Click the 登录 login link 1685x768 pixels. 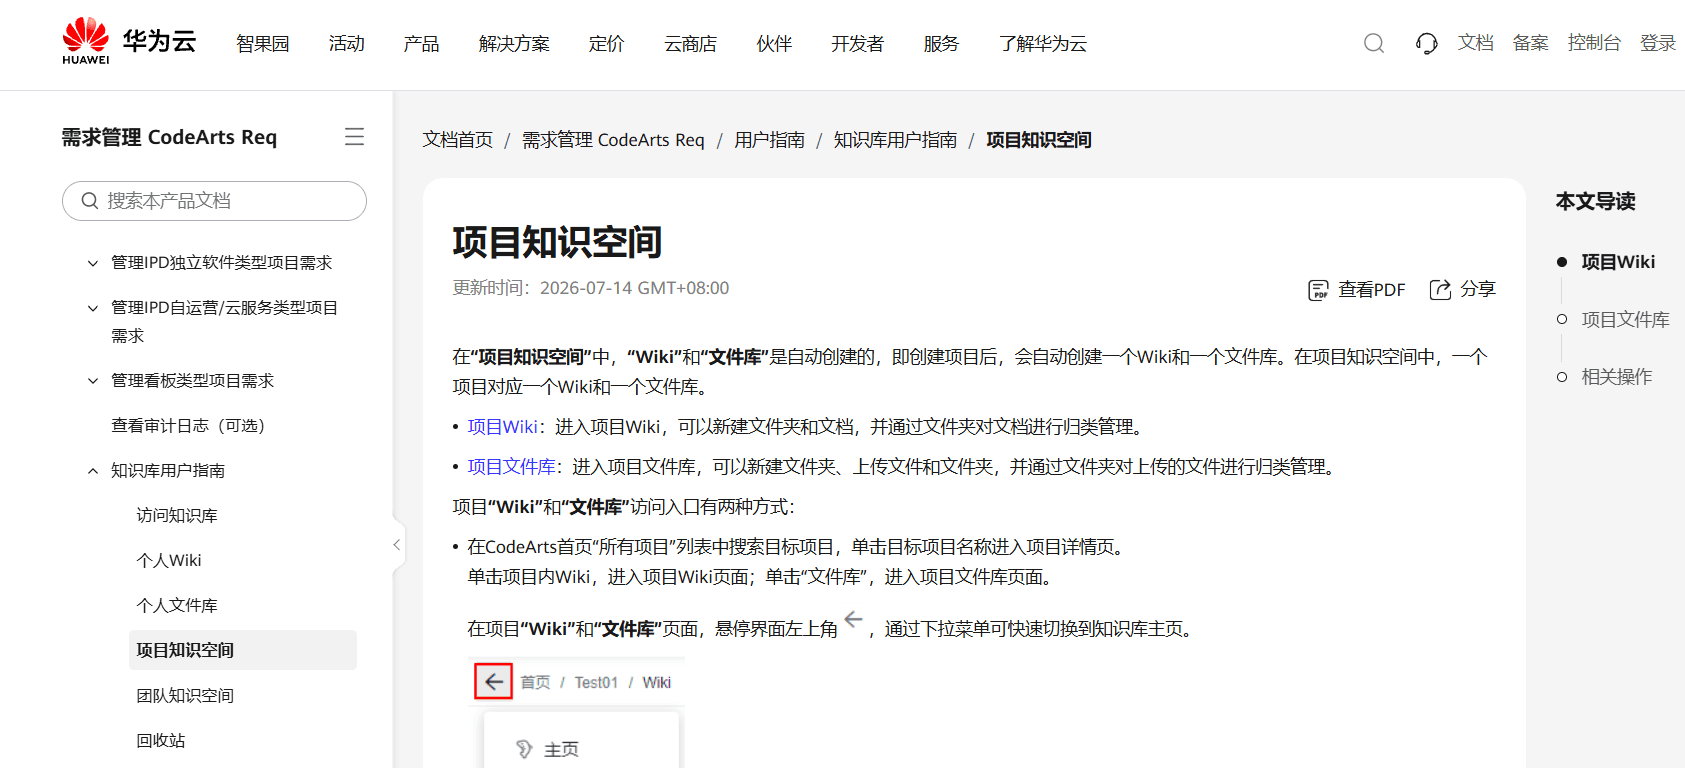pos(1658,43)
